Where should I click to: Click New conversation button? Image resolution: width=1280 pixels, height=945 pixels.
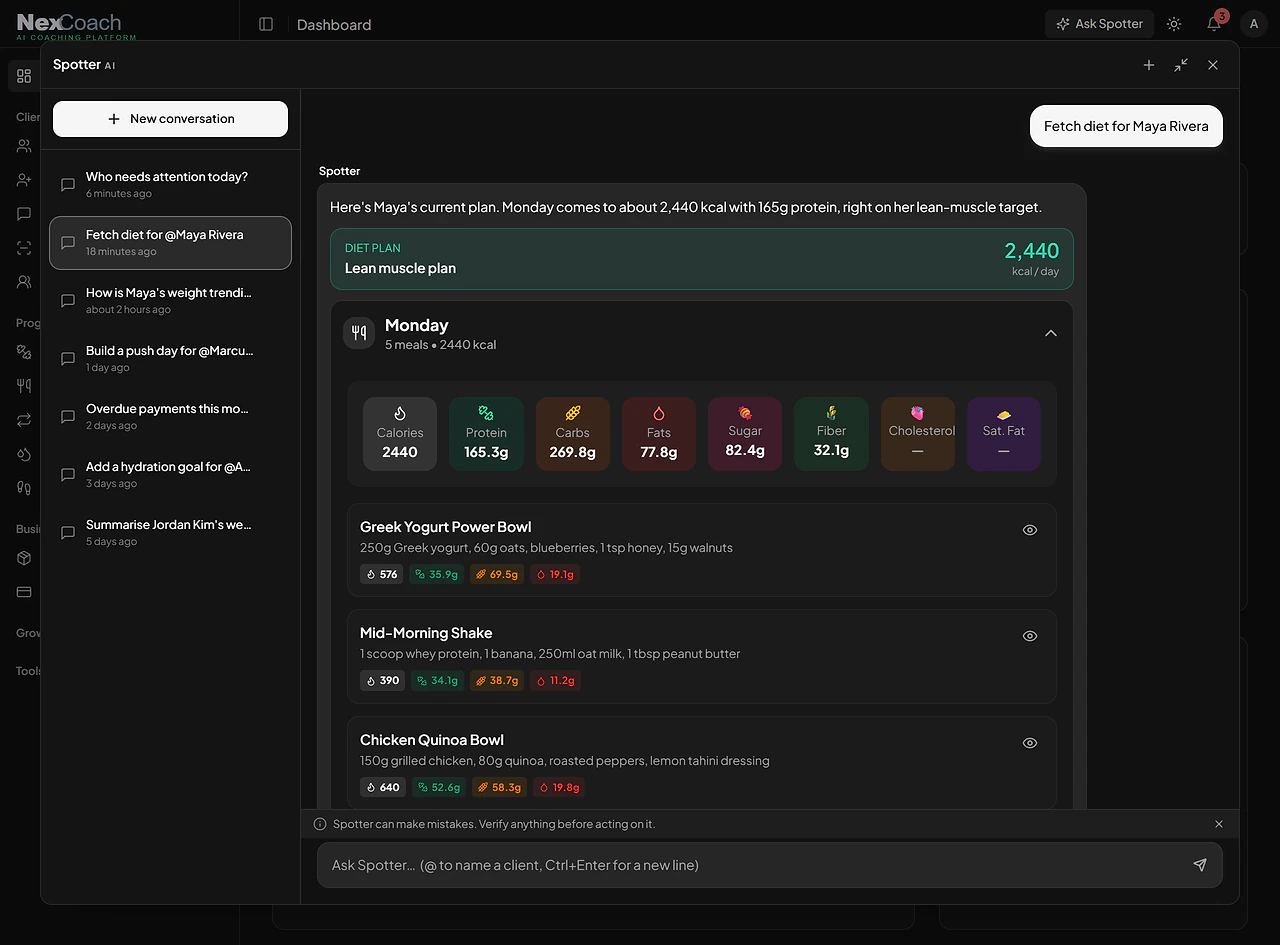pos(170,118)
